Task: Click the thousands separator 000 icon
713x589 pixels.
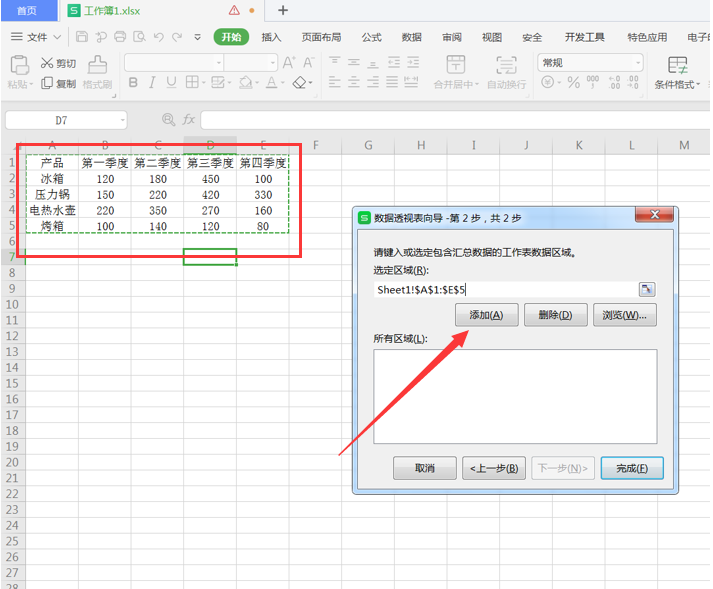Action: tap(592, 82)
